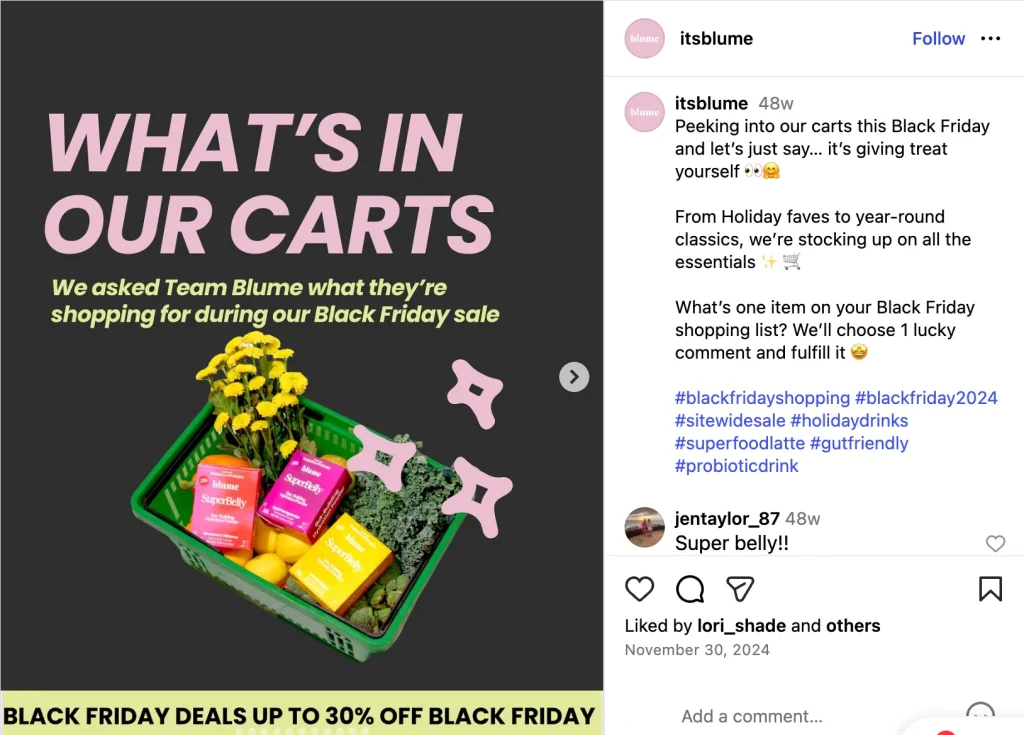Open the #blackfridayshopping hashtag

pyautogui.click(x=762, y=398)
